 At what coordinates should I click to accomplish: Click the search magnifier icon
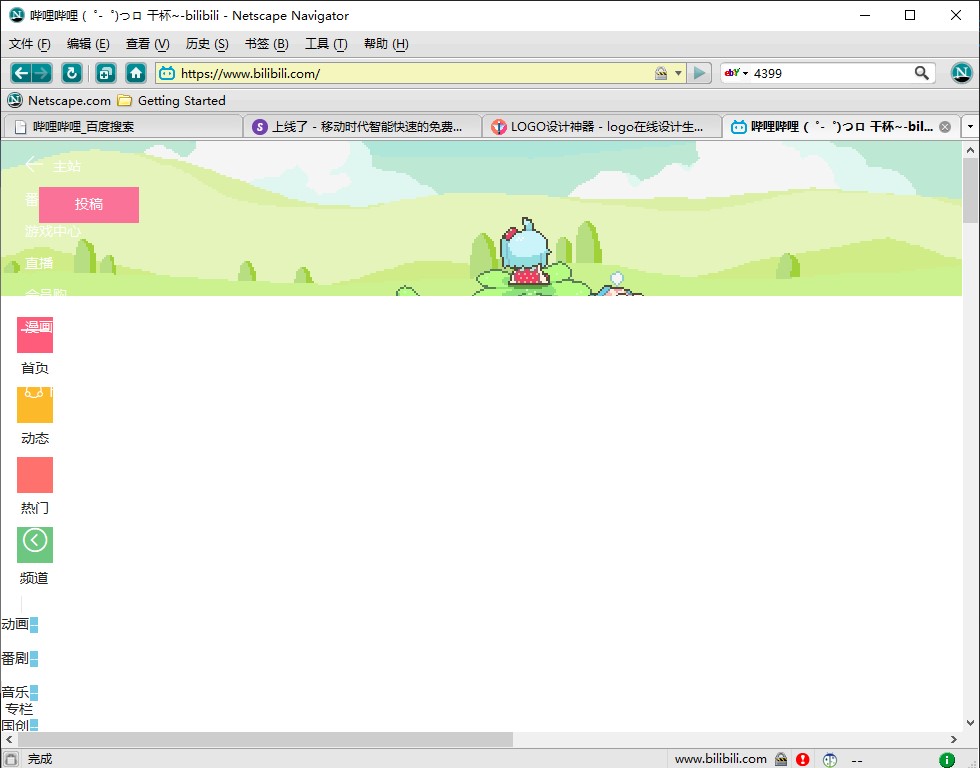pos(921,73)
